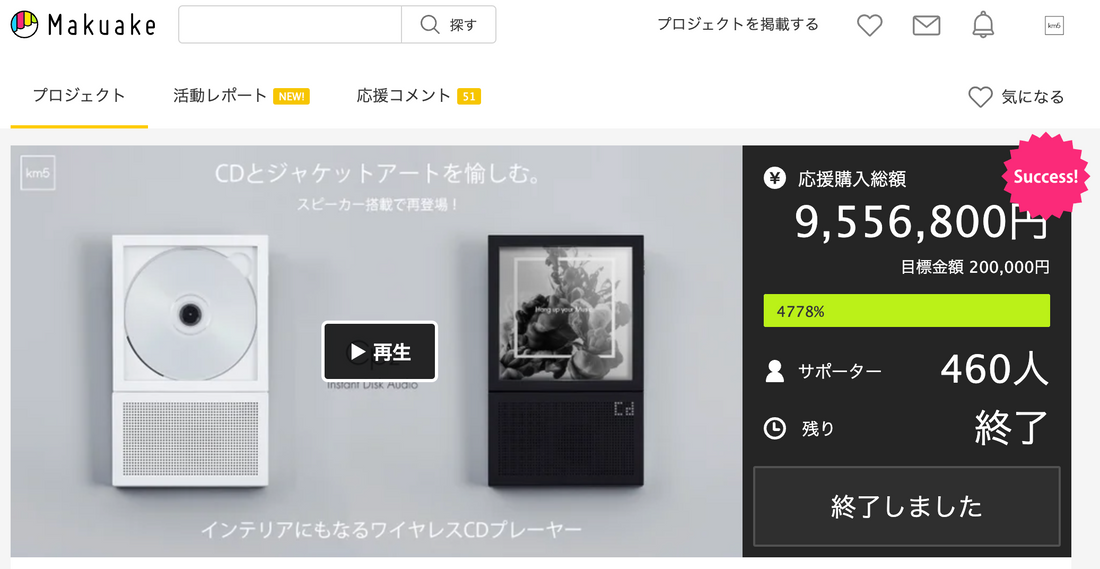Click the 探す search button
This screenshot has height=569, width=1100.
point(448,25)
